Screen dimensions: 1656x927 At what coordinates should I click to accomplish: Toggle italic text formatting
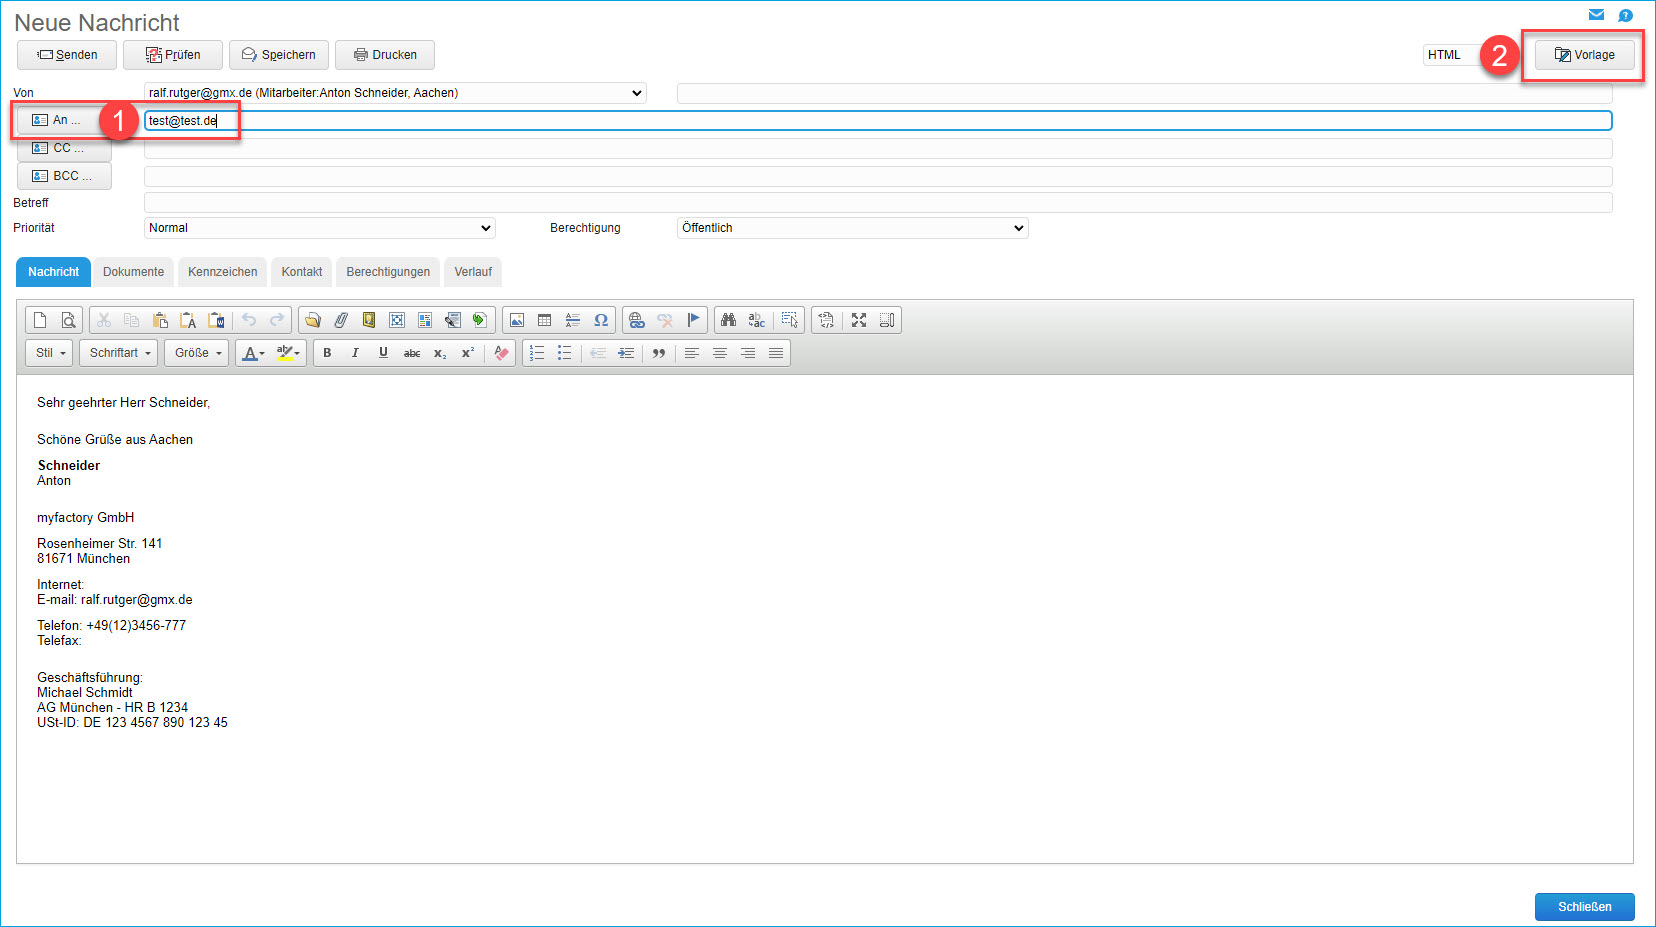(x=355, y=353)
